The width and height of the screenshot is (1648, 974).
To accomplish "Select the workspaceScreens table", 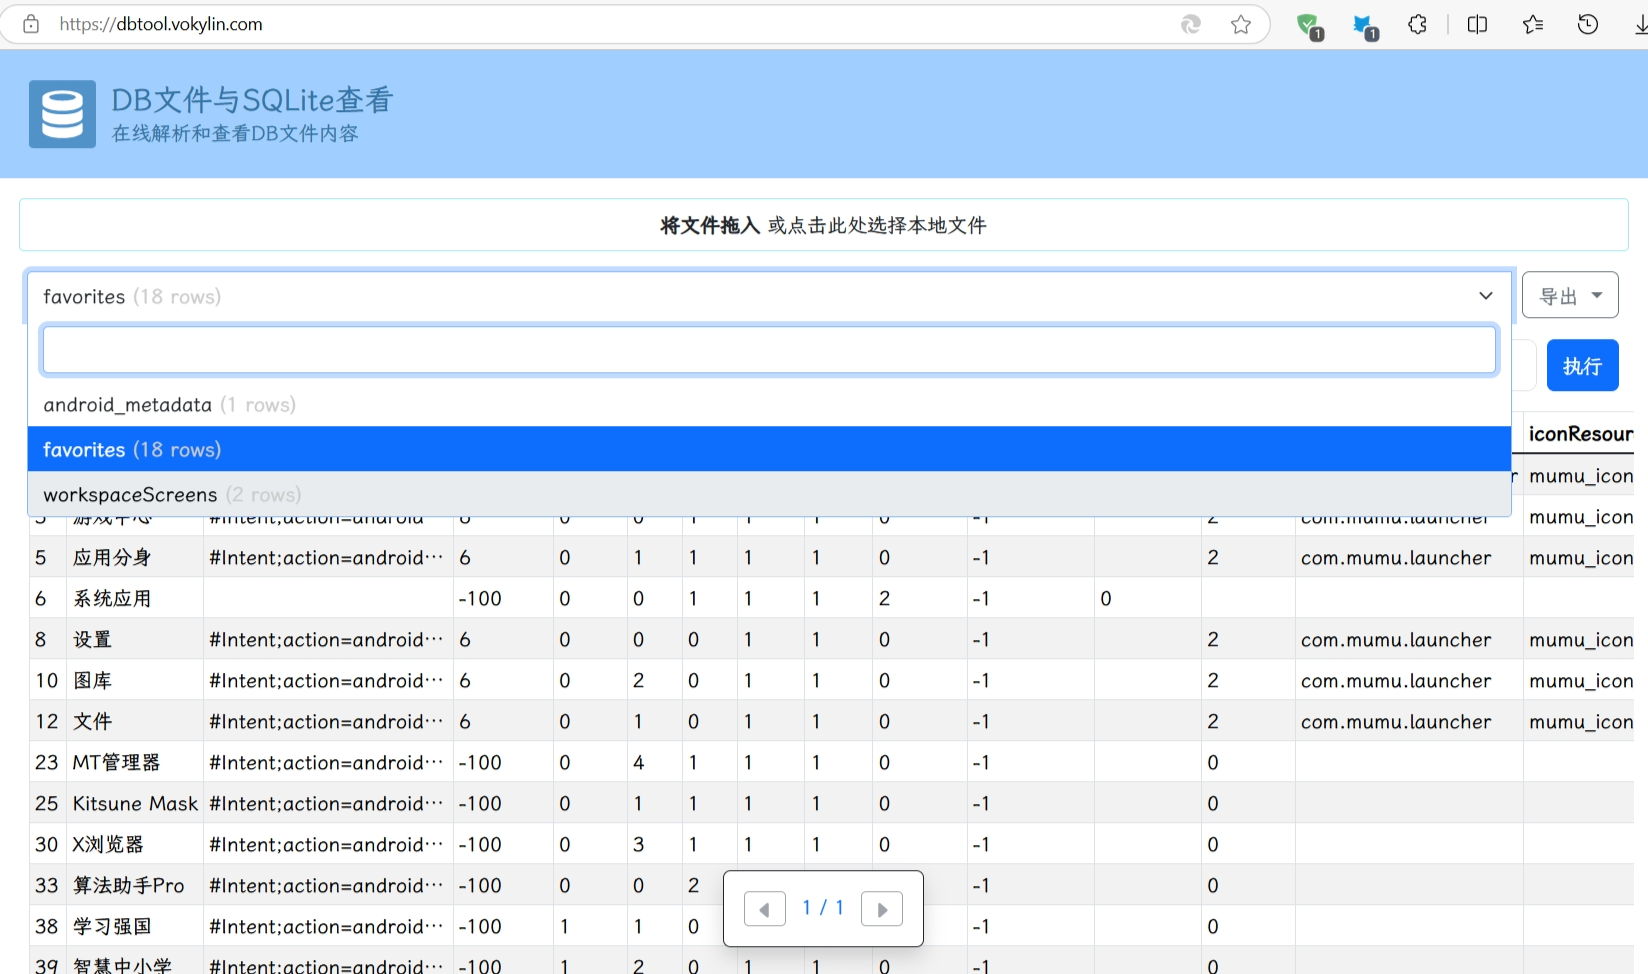I will pos(171,493).
